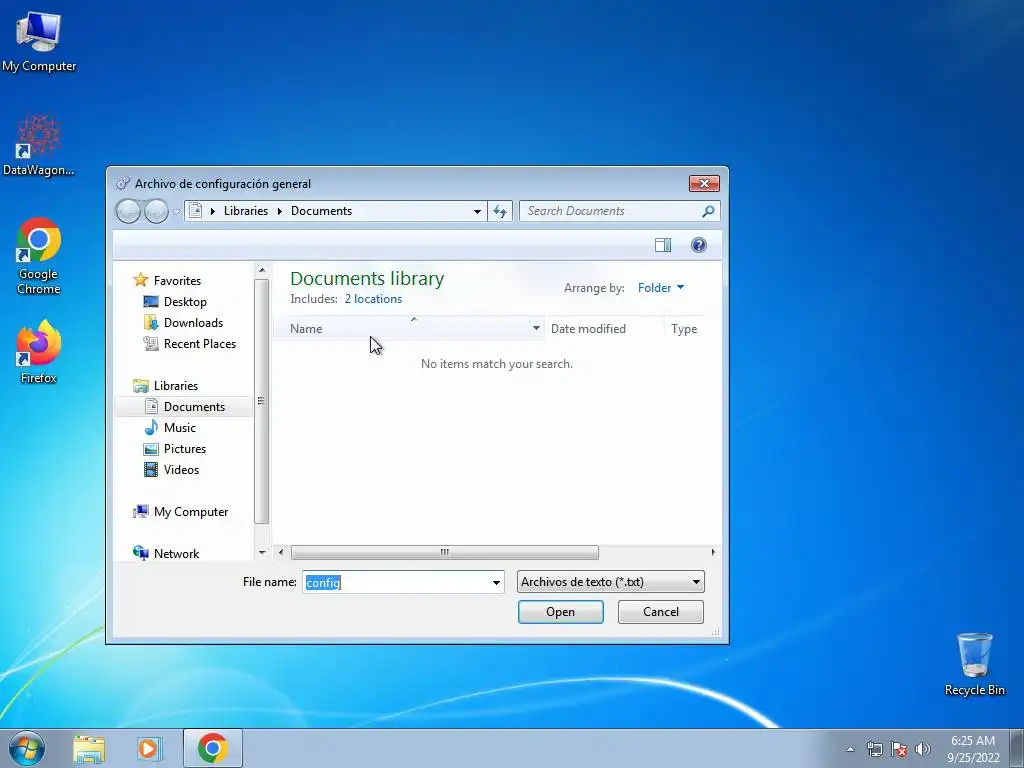Select Network in the navigation pane
Viewport: 1024px width, 768px height.
pyautogui.click(x=176, y=554)
